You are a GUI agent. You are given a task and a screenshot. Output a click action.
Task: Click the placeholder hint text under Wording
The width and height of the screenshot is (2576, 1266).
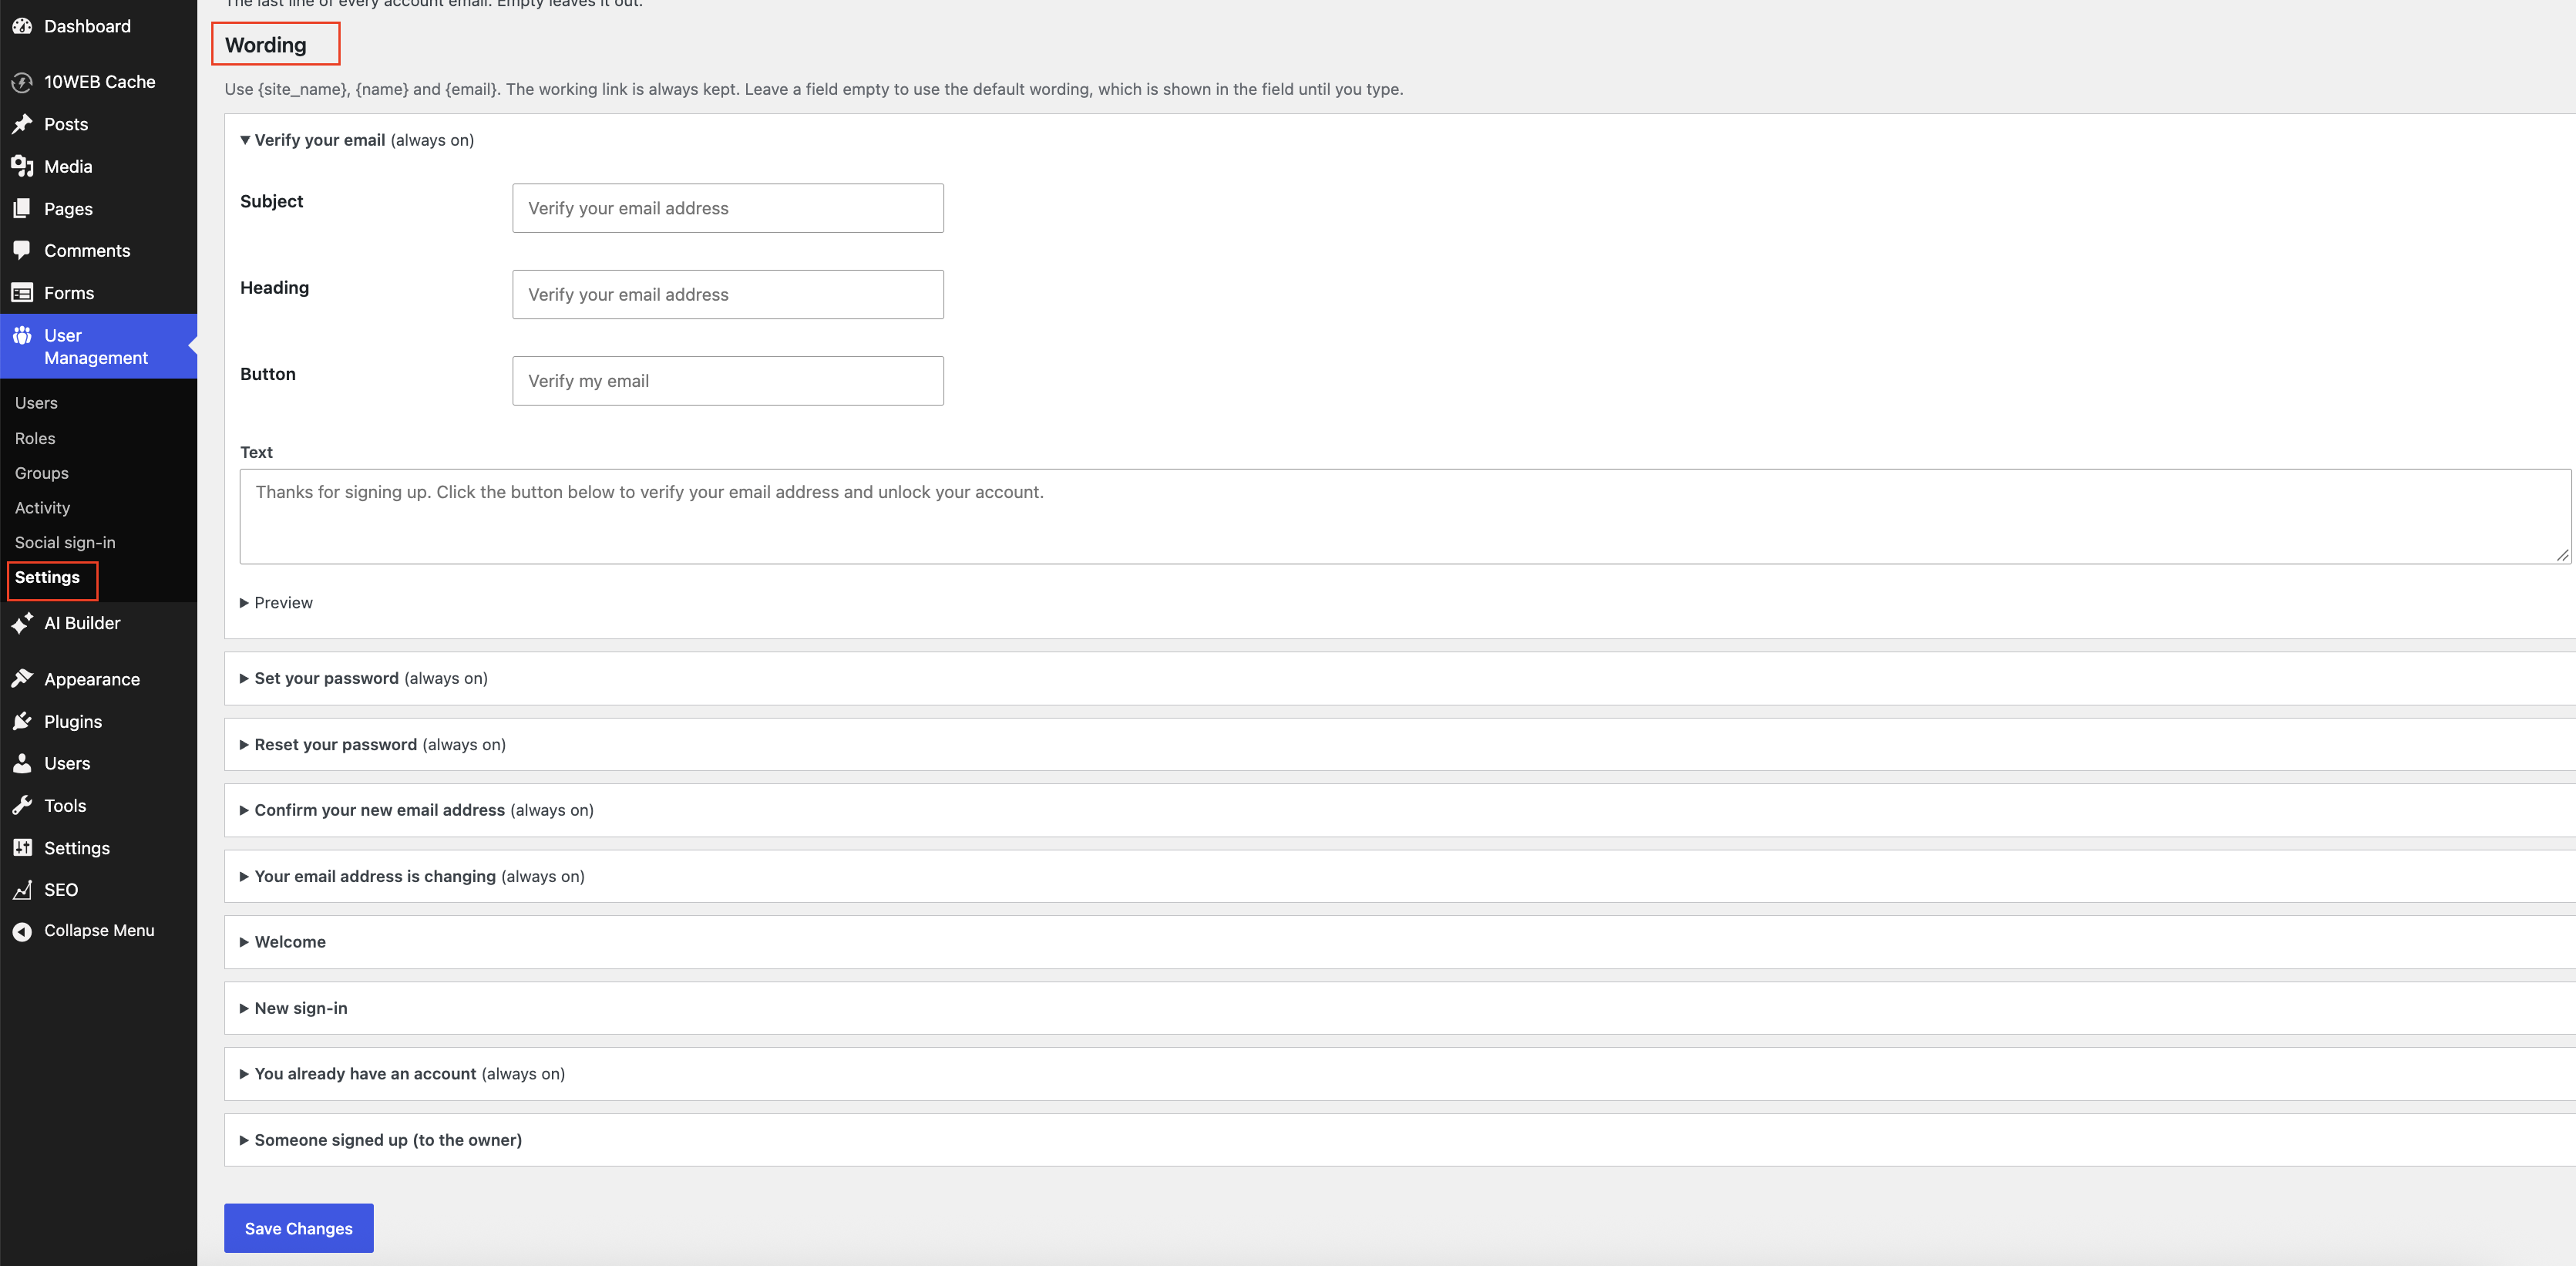(x=814, y=89)
